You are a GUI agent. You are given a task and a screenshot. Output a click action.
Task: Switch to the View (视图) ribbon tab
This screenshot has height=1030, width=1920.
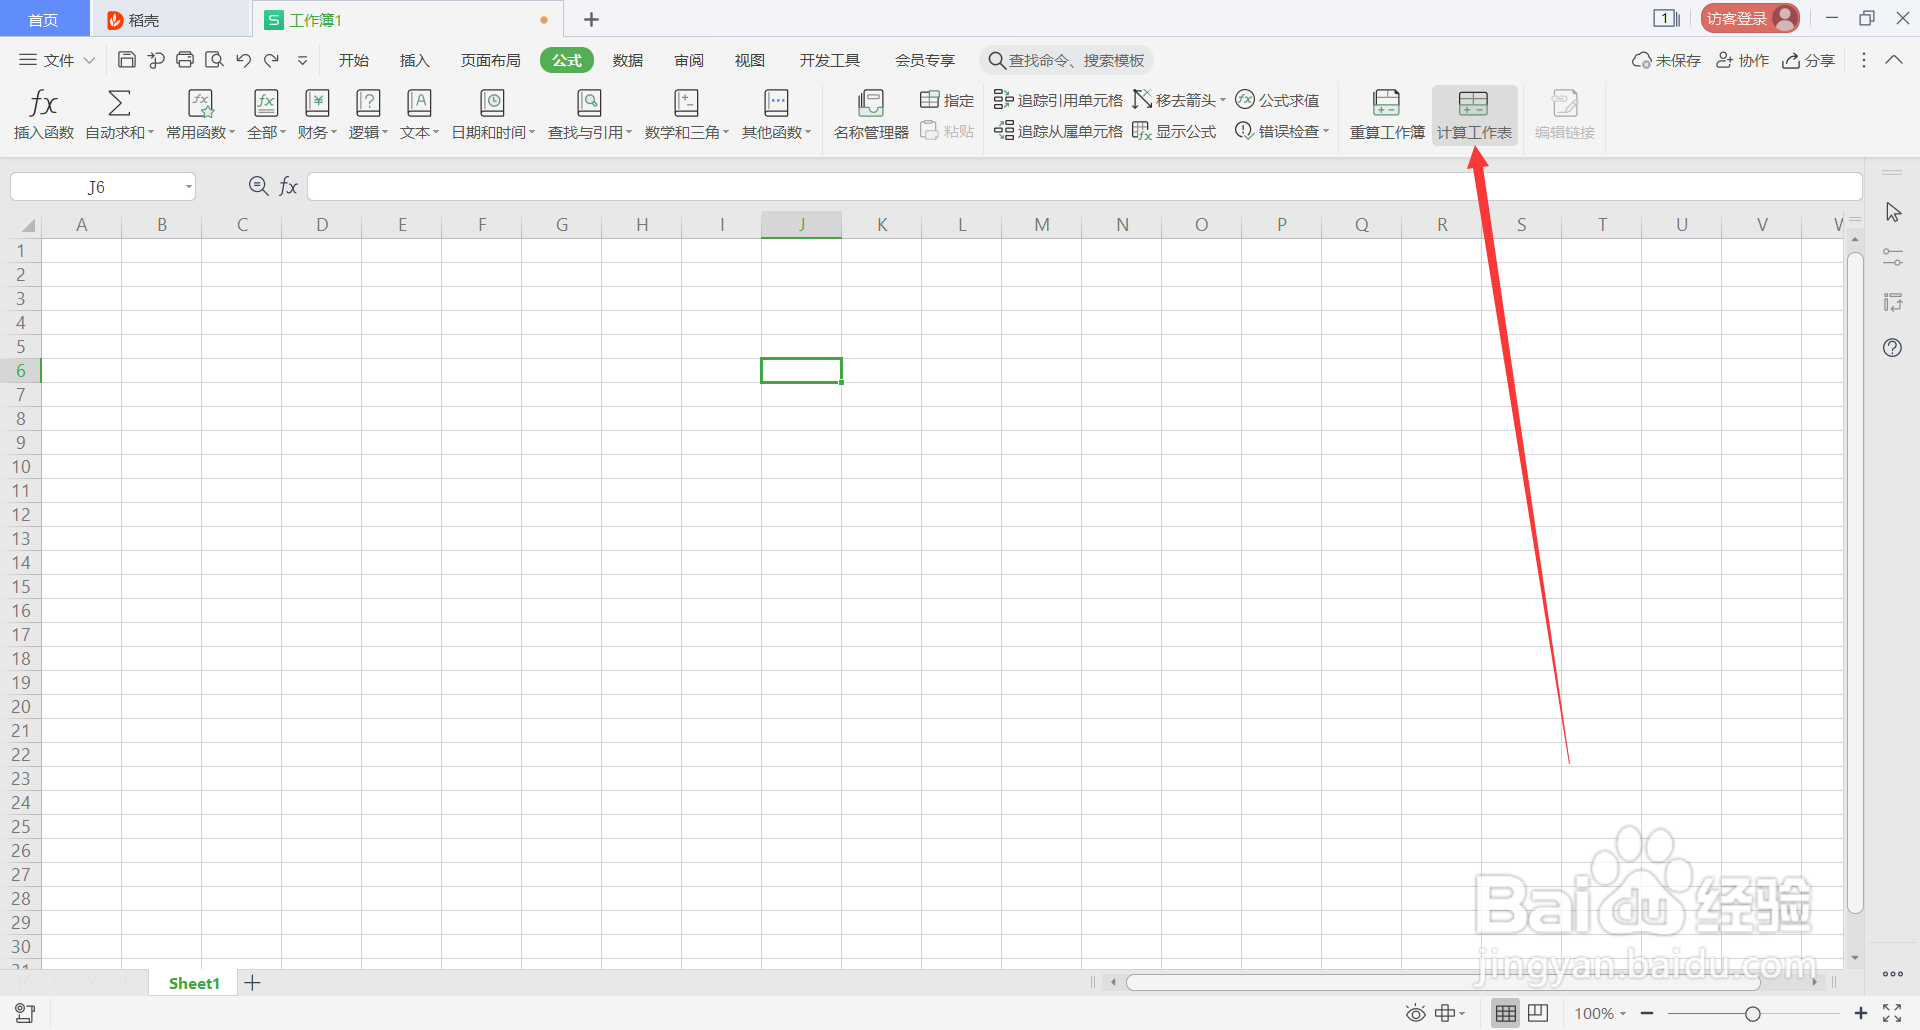(x=750, y=60)
